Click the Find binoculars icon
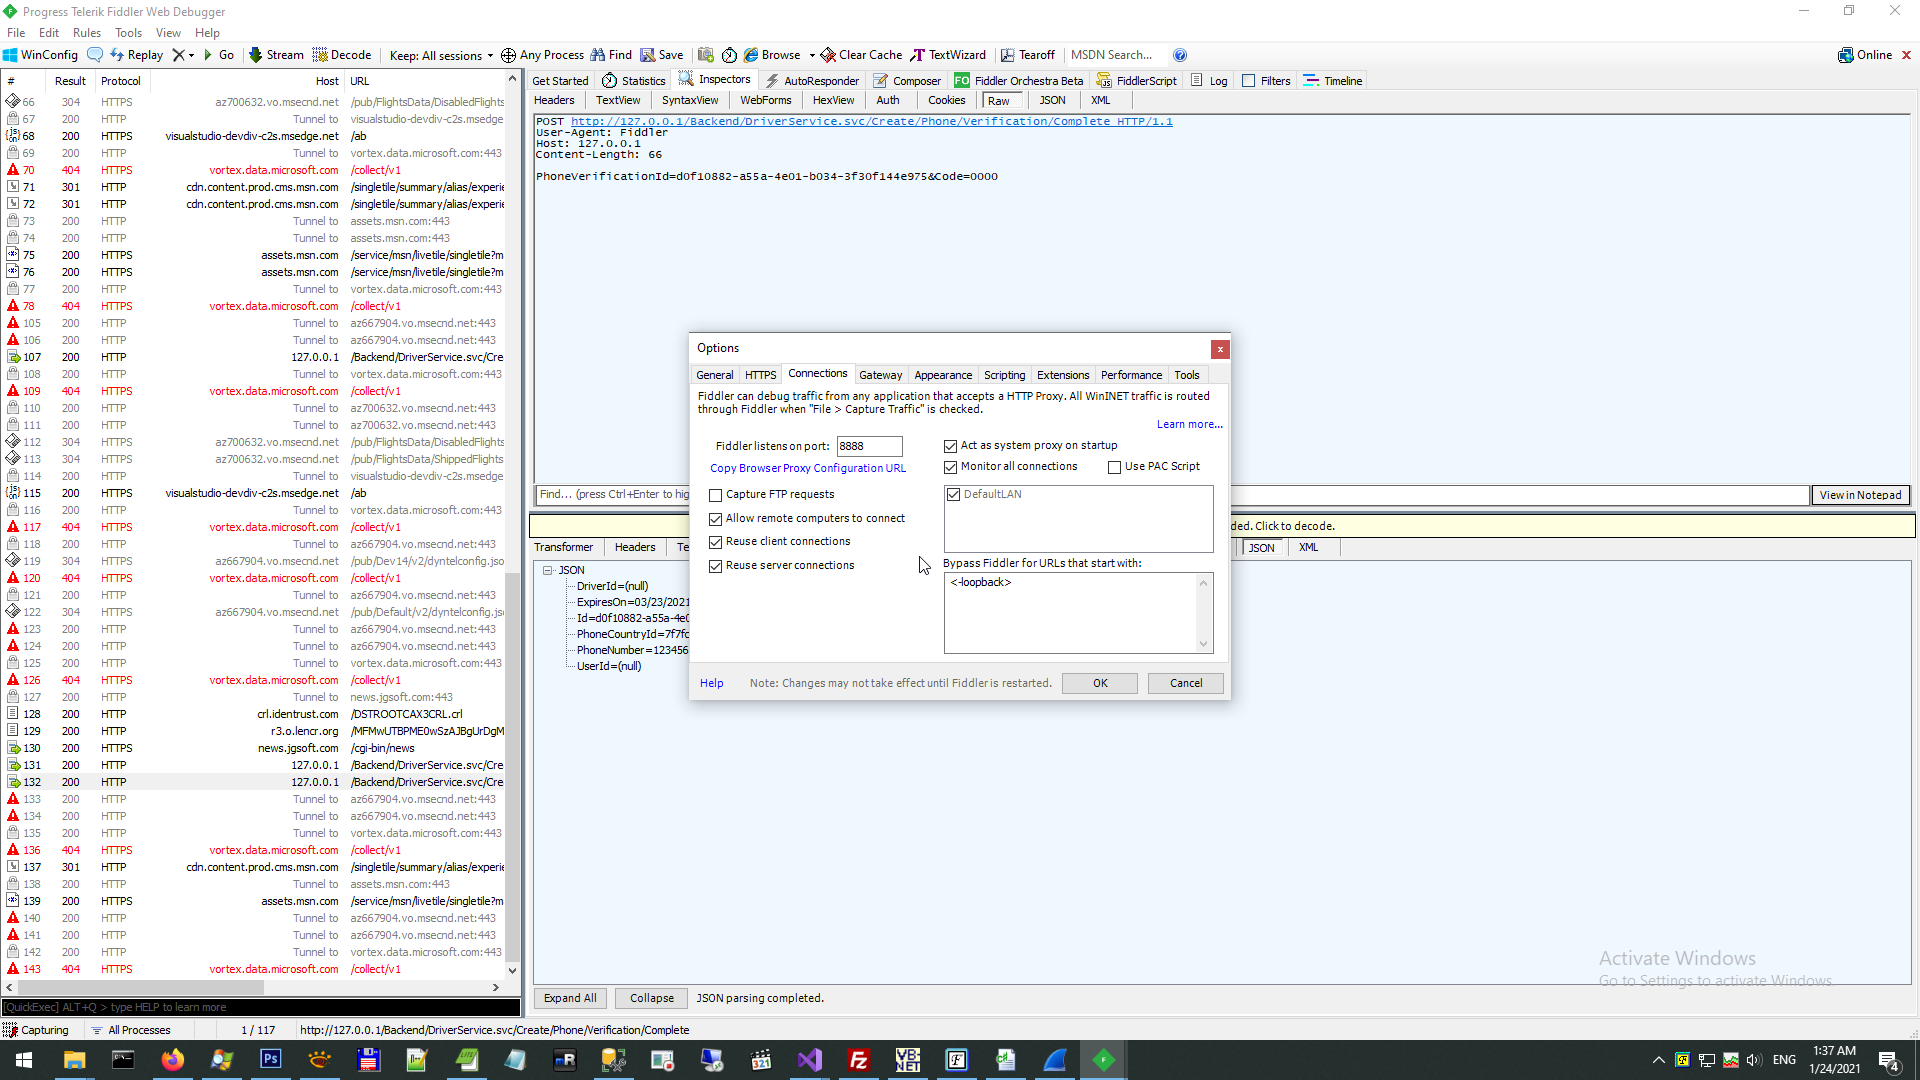 pos(598,55)
